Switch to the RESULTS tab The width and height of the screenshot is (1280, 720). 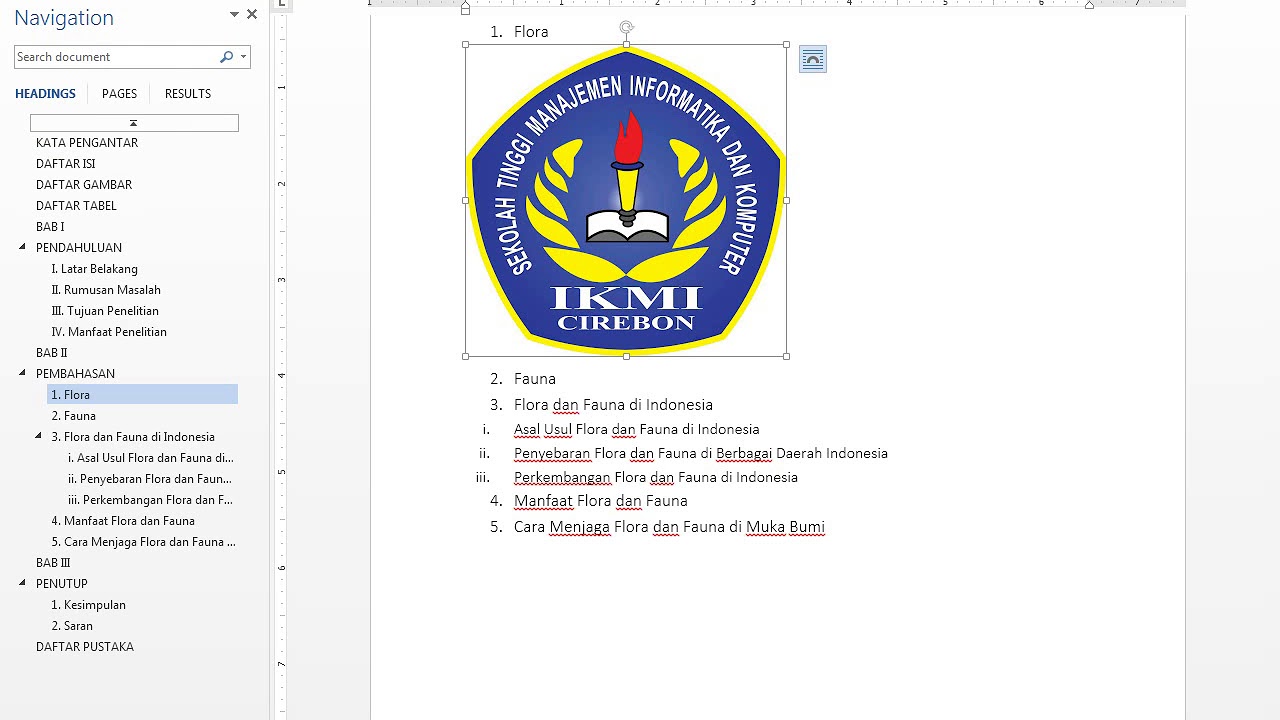[188, 94]
